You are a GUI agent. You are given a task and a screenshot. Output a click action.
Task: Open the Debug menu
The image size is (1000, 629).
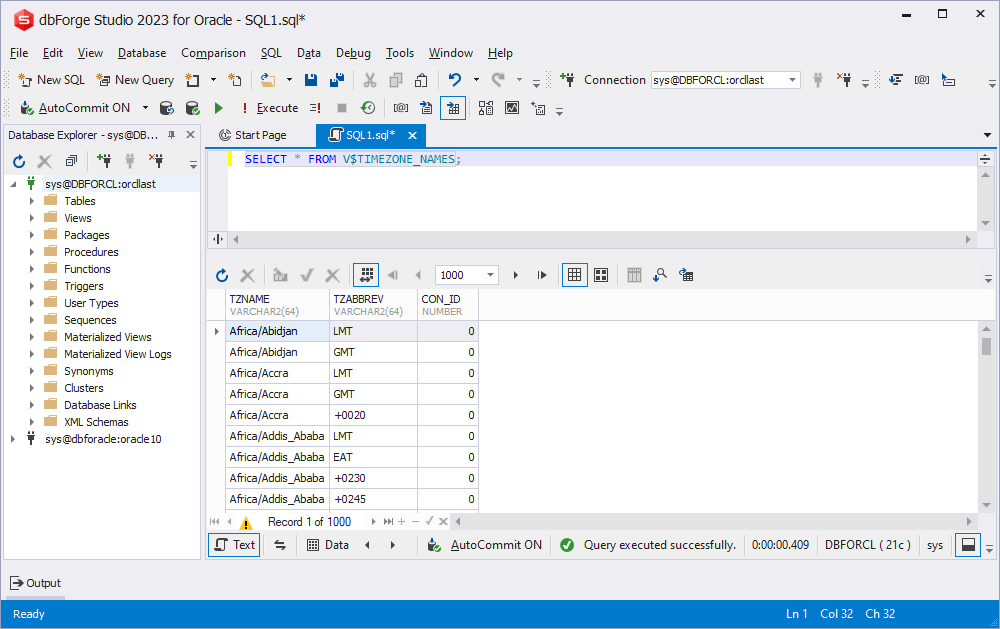(x=353, y=53)
